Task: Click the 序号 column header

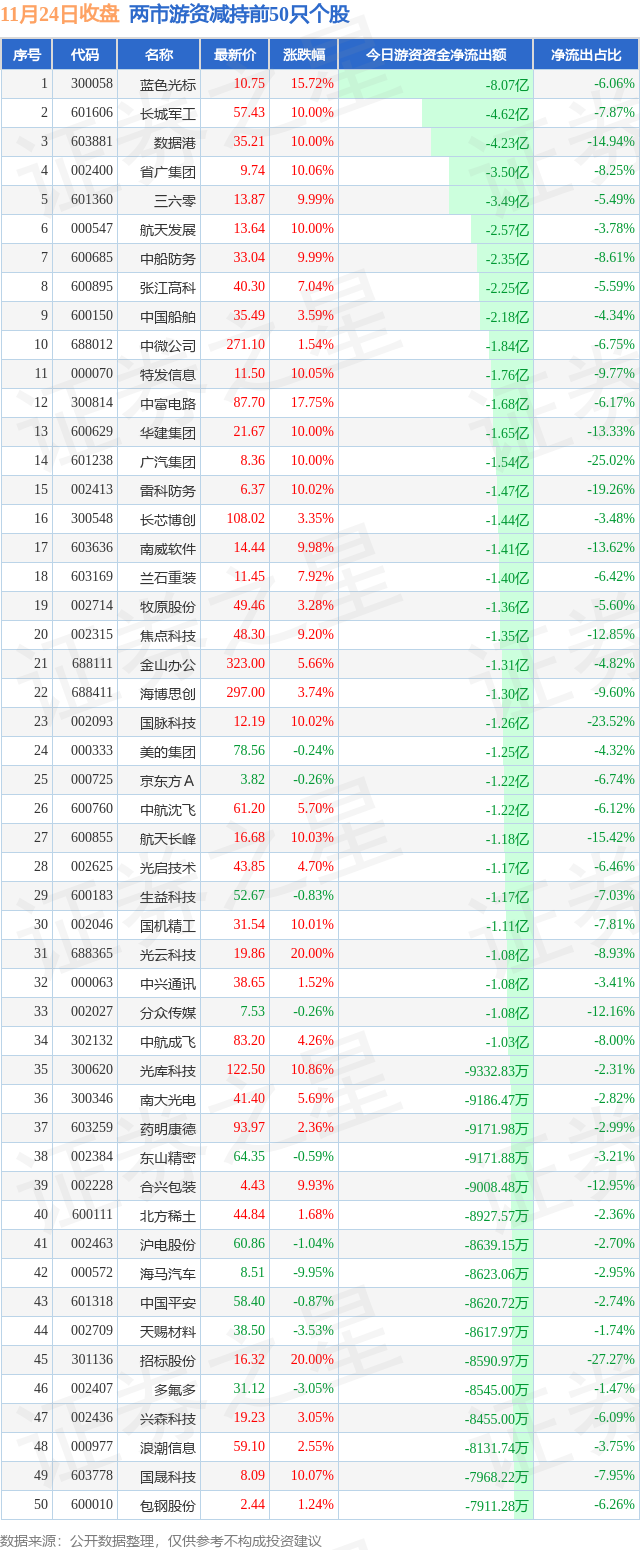Action: pyautogui.click(x=26, y=55)
